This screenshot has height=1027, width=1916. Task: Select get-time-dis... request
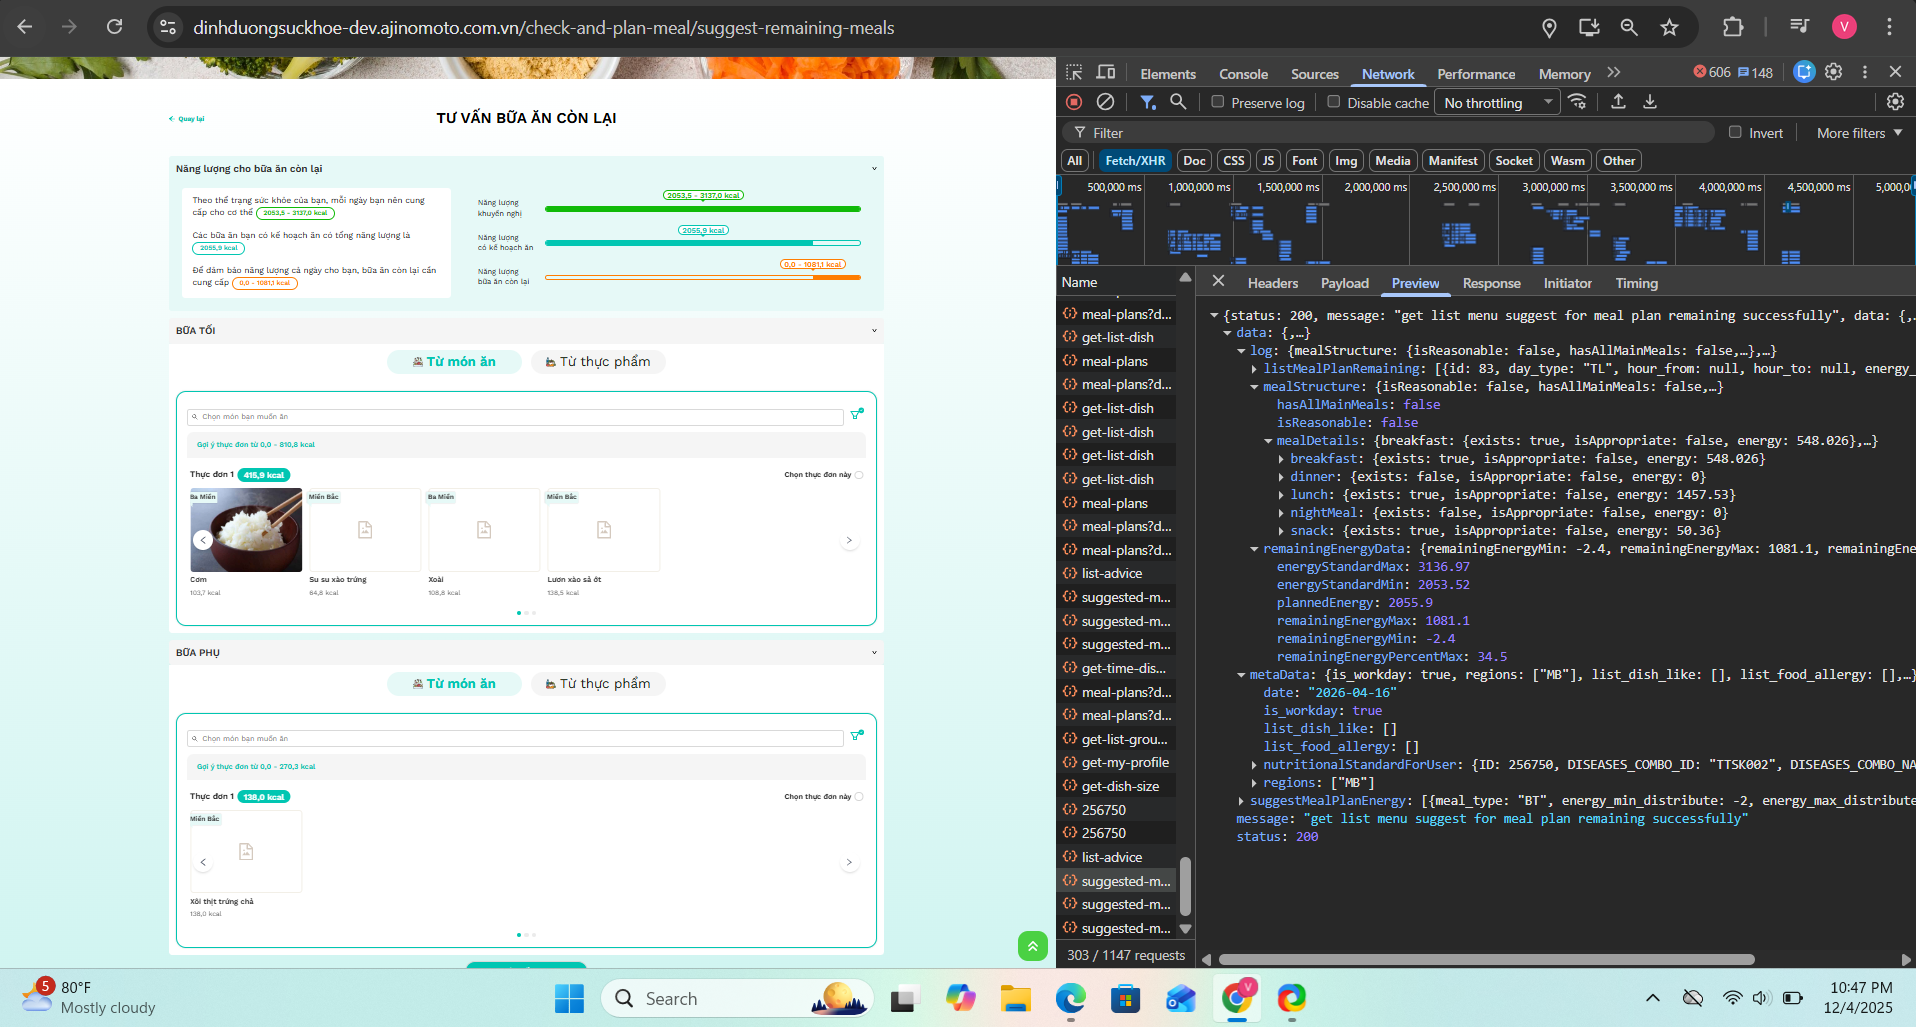click(x=1116, y=669)
